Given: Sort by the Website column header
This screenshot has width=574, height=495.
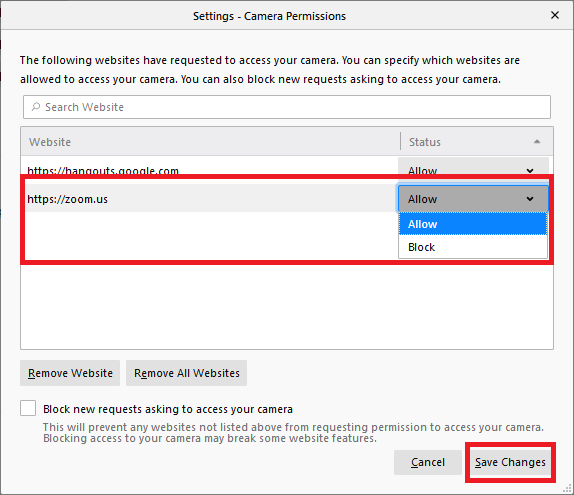Looking at the screenshot, I should coord(210,142).
